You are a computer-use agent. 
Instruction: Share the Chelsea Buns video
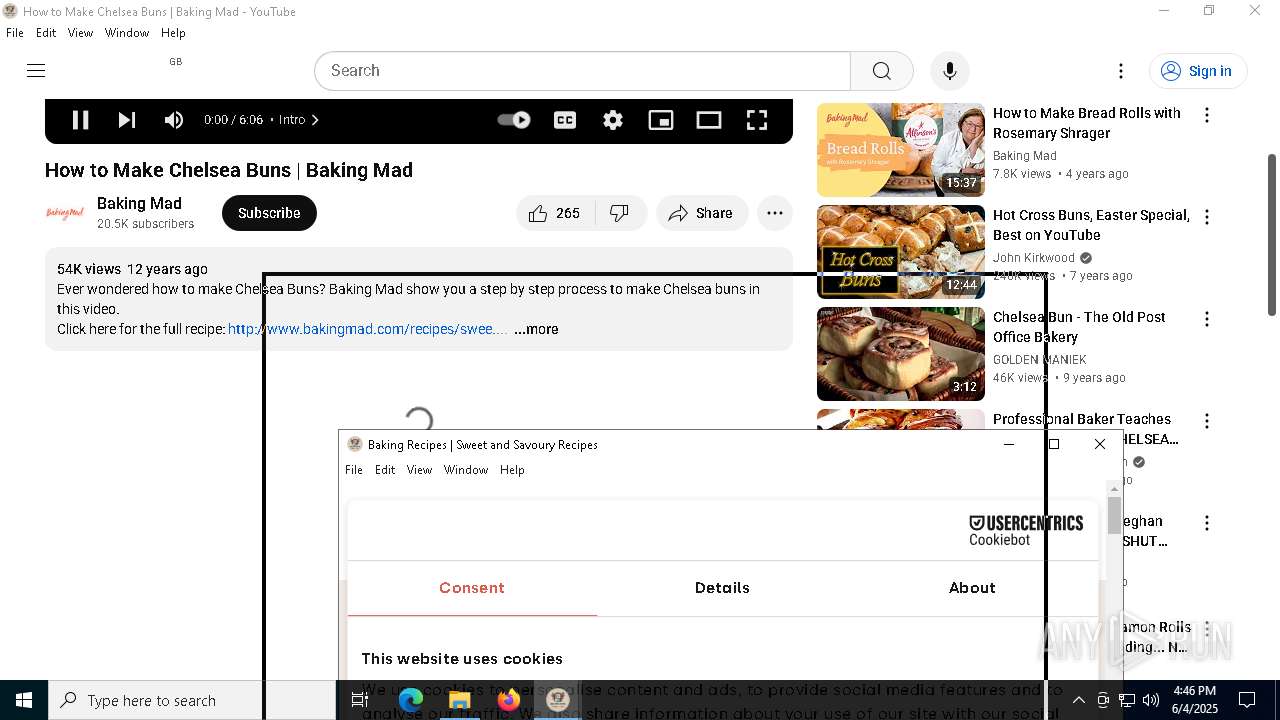702,213
